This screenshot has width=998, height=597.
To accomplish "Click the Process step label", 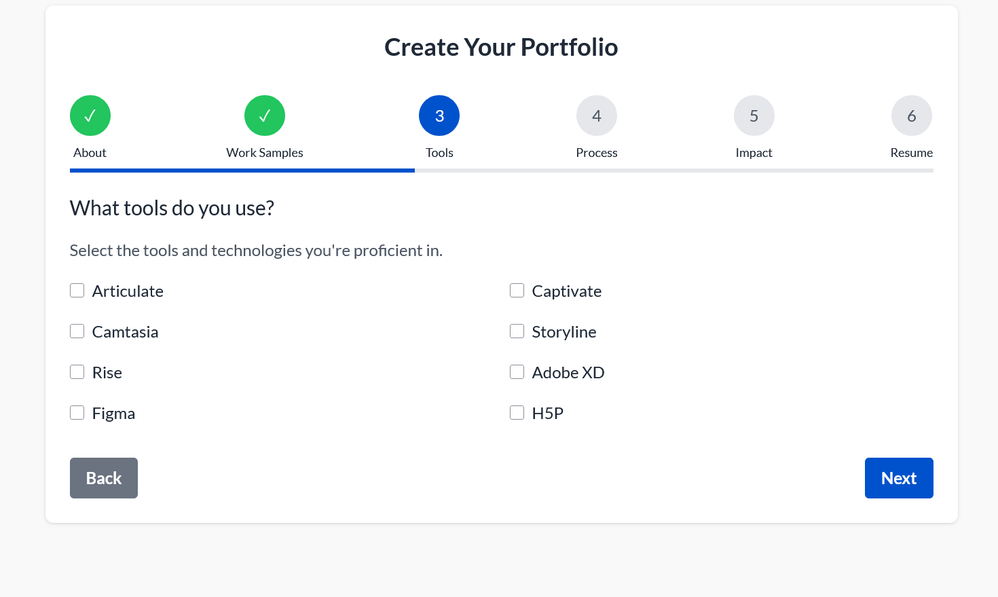I will [x=596, y=153].
